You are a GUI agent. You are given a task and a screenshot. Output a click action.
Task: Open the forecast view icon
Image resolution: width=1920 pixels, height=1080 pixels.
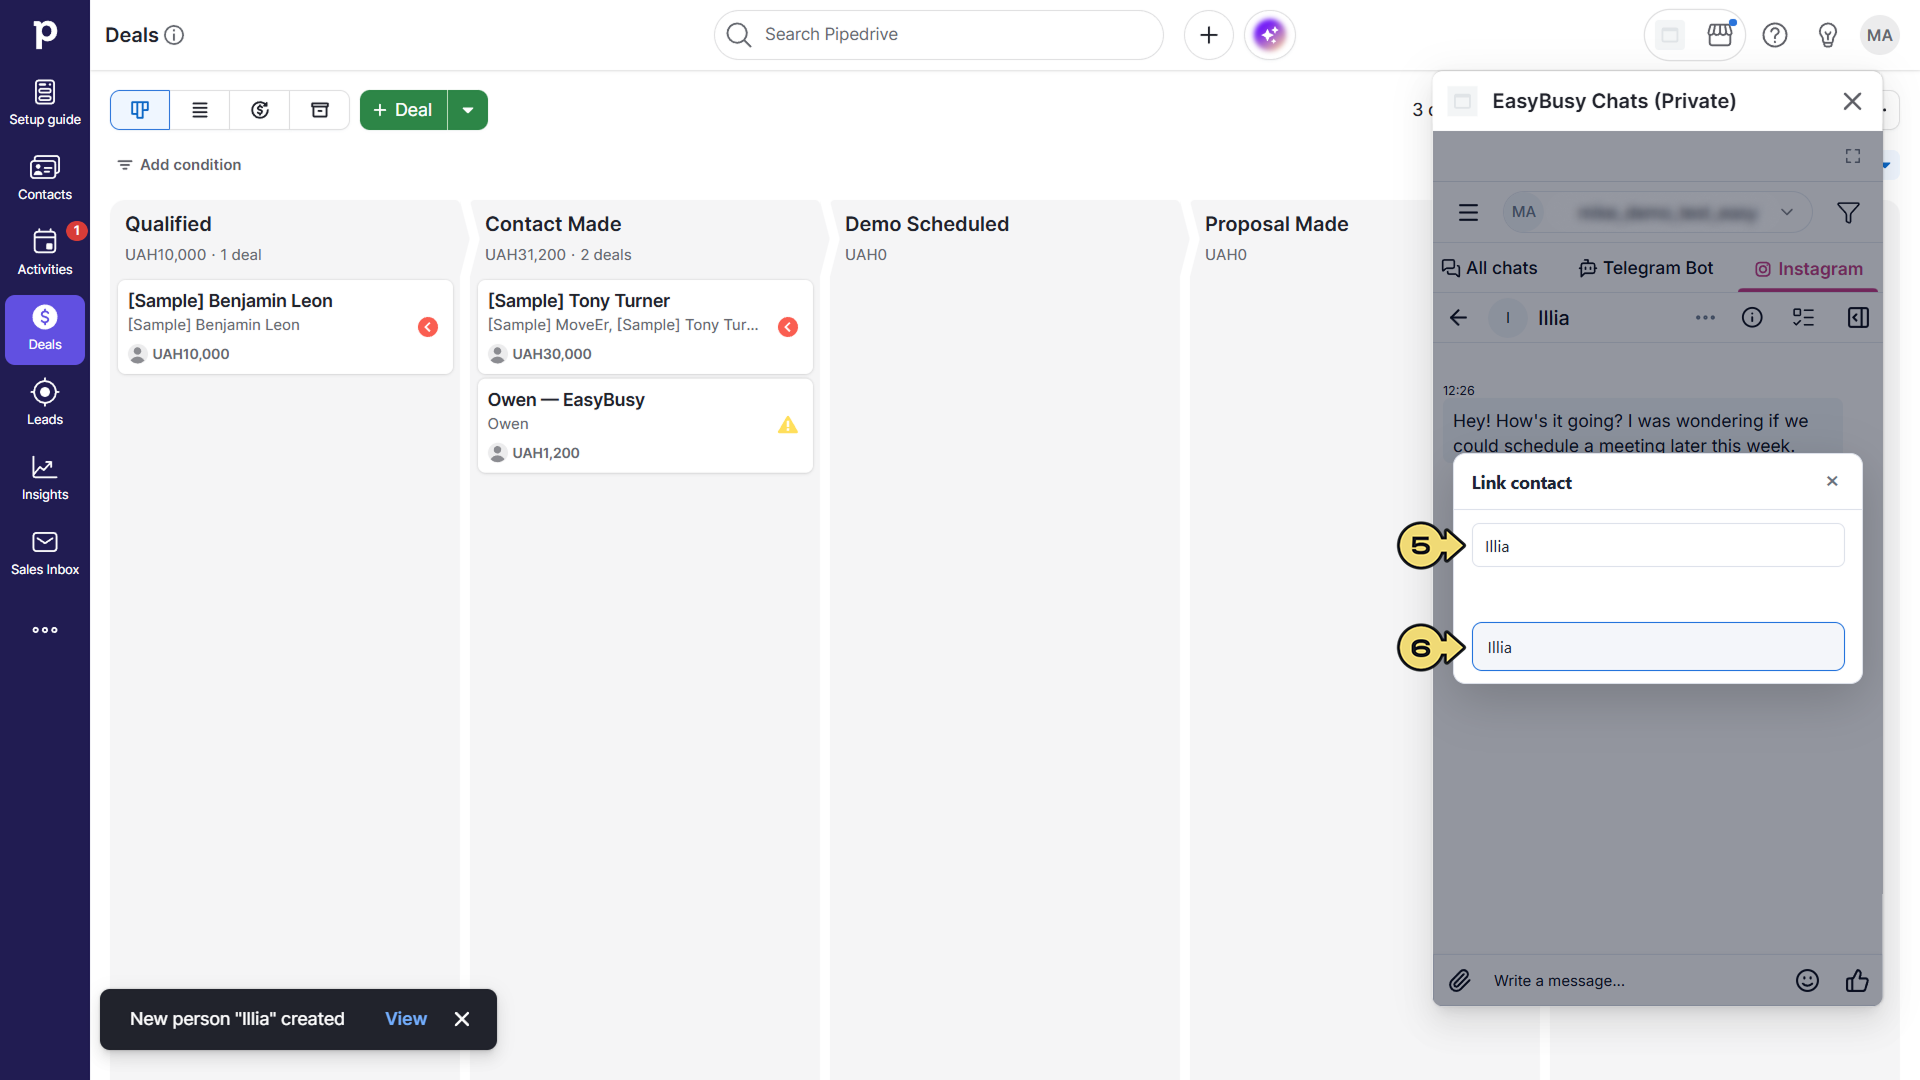(260, 110)
